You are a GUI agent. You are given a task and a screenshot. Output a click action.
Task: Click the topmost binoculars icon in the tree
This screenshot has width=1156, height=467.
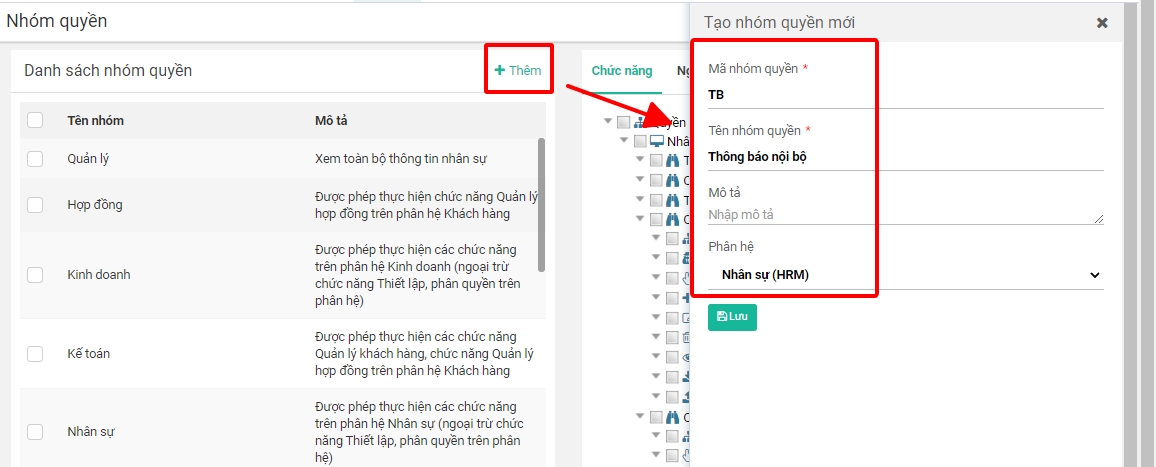click(673, 160)
